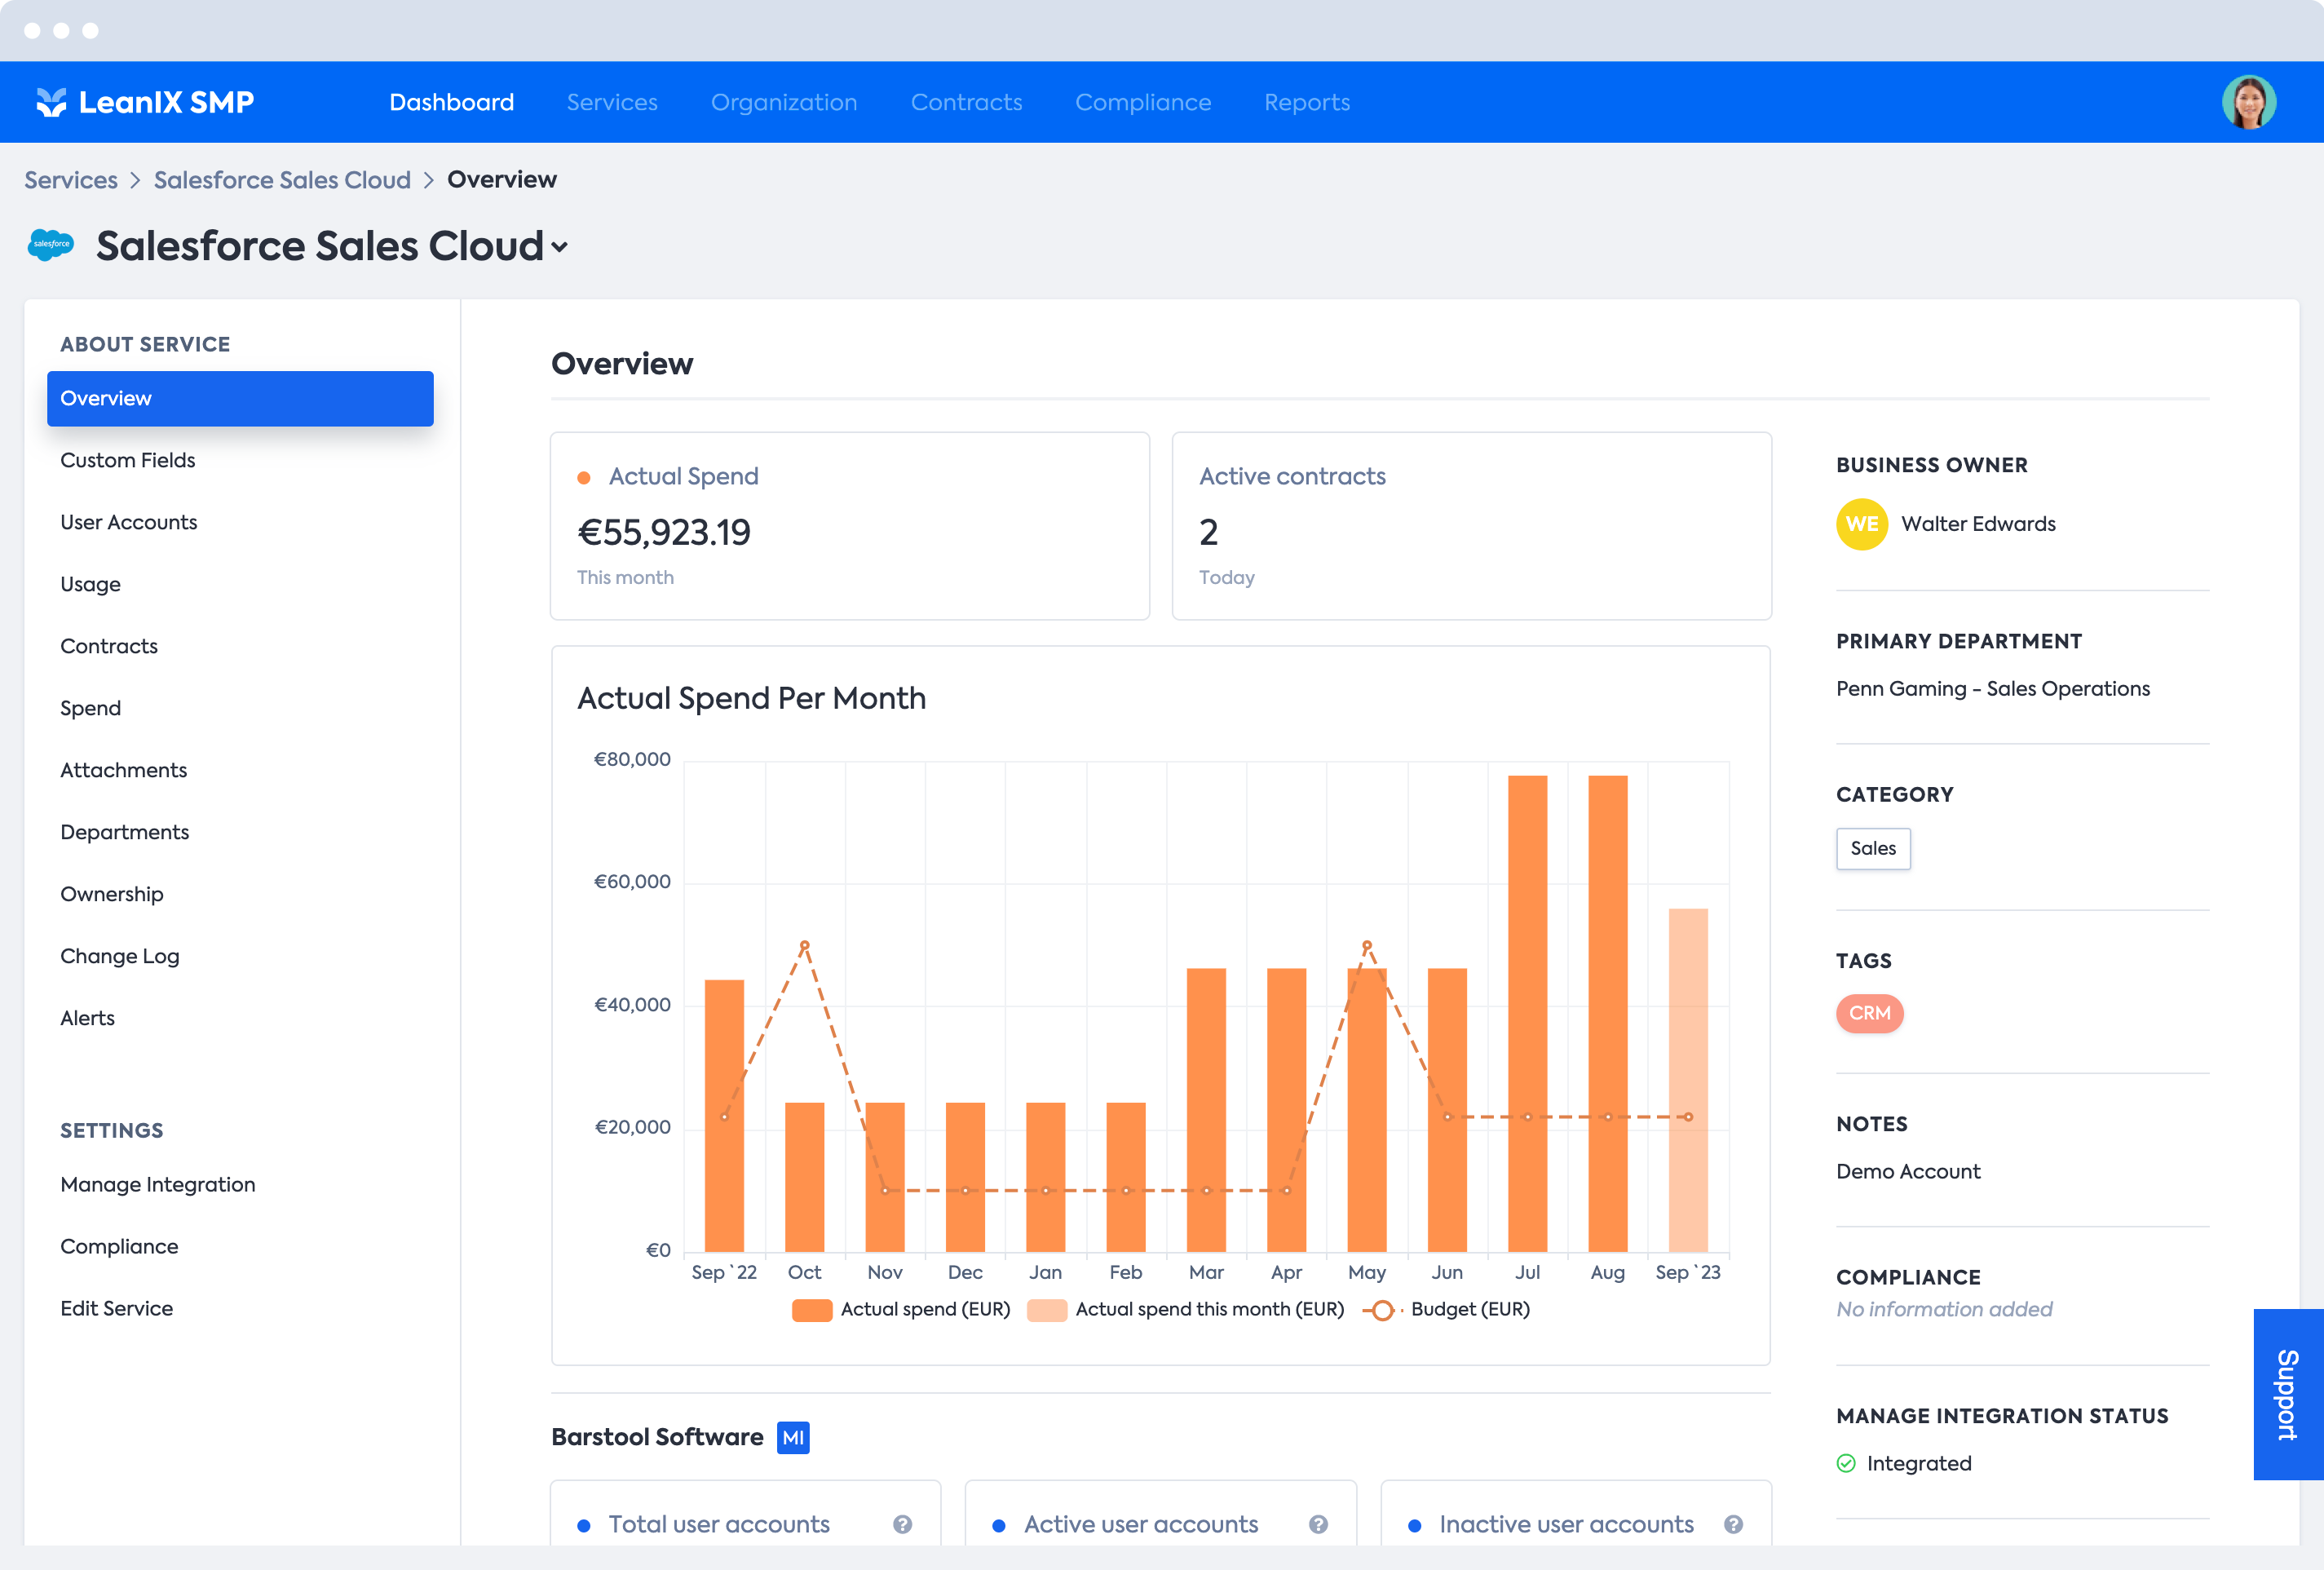Viewport: 2324px width, 1570px height.
Task: Open Custom Fields in the sidebar
Action: [x=128, y=460]
